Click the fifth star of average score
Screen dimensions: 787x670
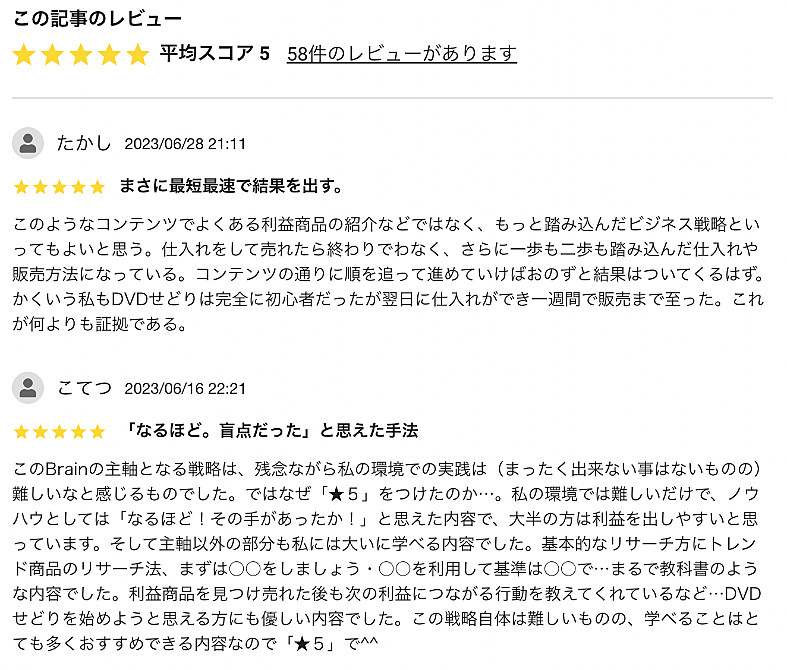138,54
